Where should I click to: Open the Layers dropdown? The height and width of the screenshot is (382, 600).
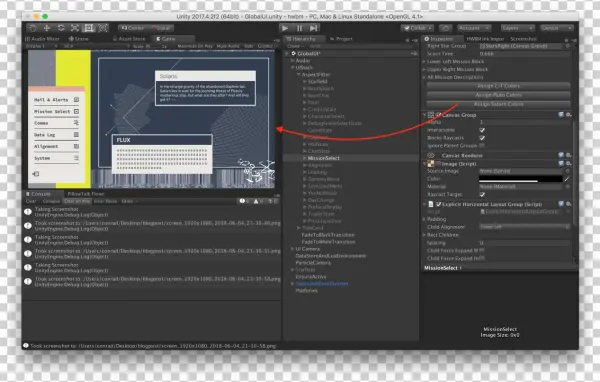coord(517,28)
